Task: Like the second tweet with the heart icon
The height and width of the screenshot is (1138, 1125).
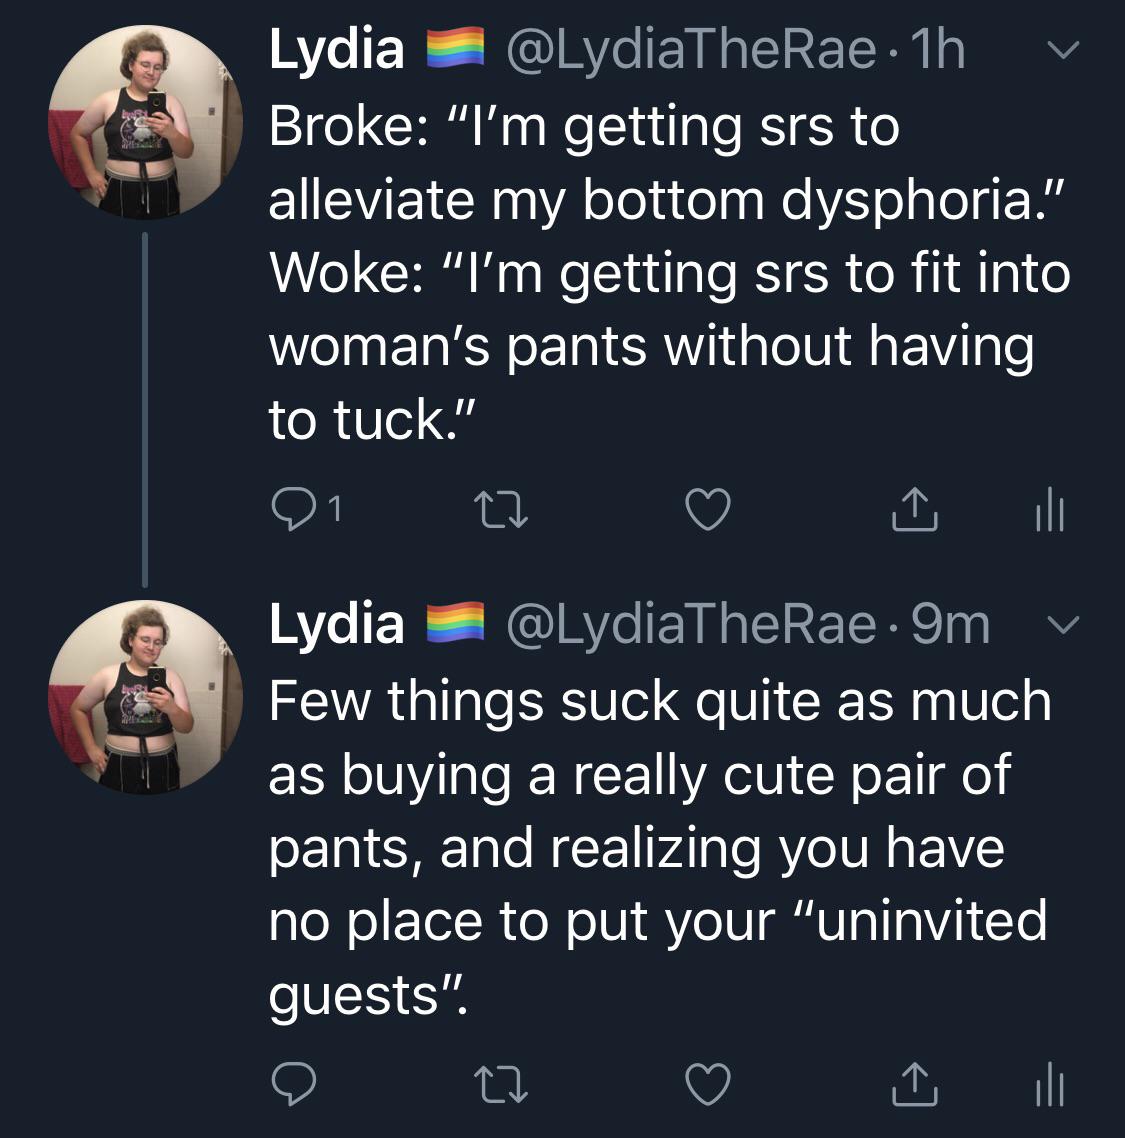Action: [x=709, y=1083]
